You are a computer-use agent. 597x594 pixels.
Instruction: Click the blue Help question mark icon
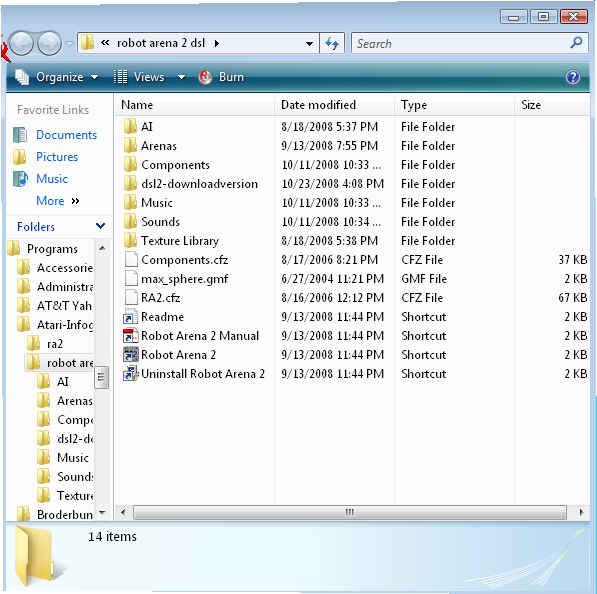click(573, 77)
